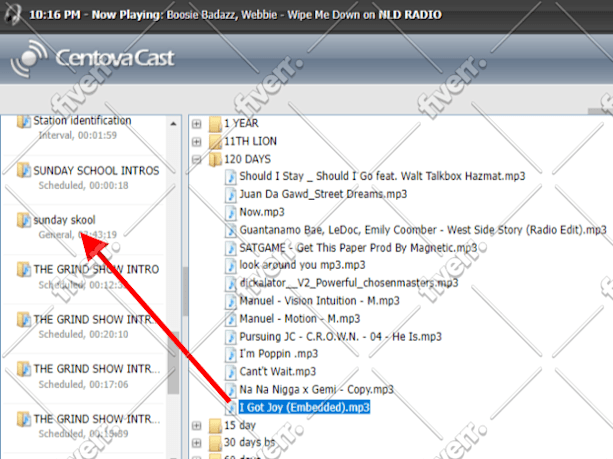Expand the 15 day folder
This screenshot has width=613, height=459.
pyautogui.click(x=196, y=425)
